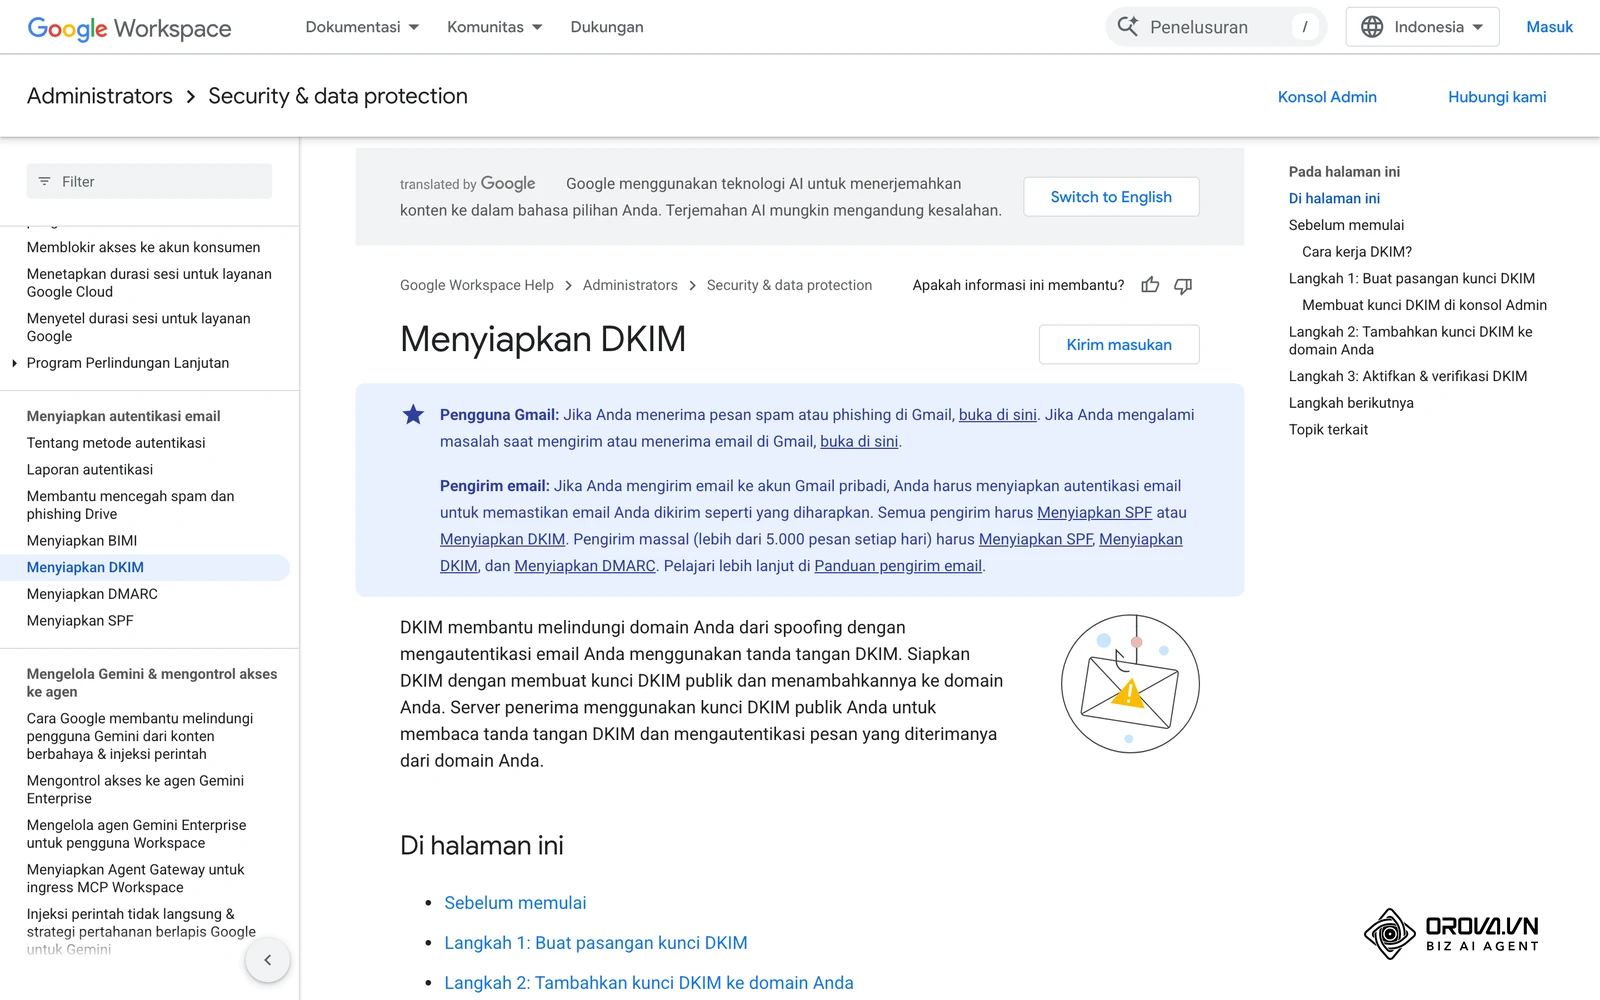Click the DKIM envelope illustration
The width and height of the screenshot is (1600, 1000).
1130,684
